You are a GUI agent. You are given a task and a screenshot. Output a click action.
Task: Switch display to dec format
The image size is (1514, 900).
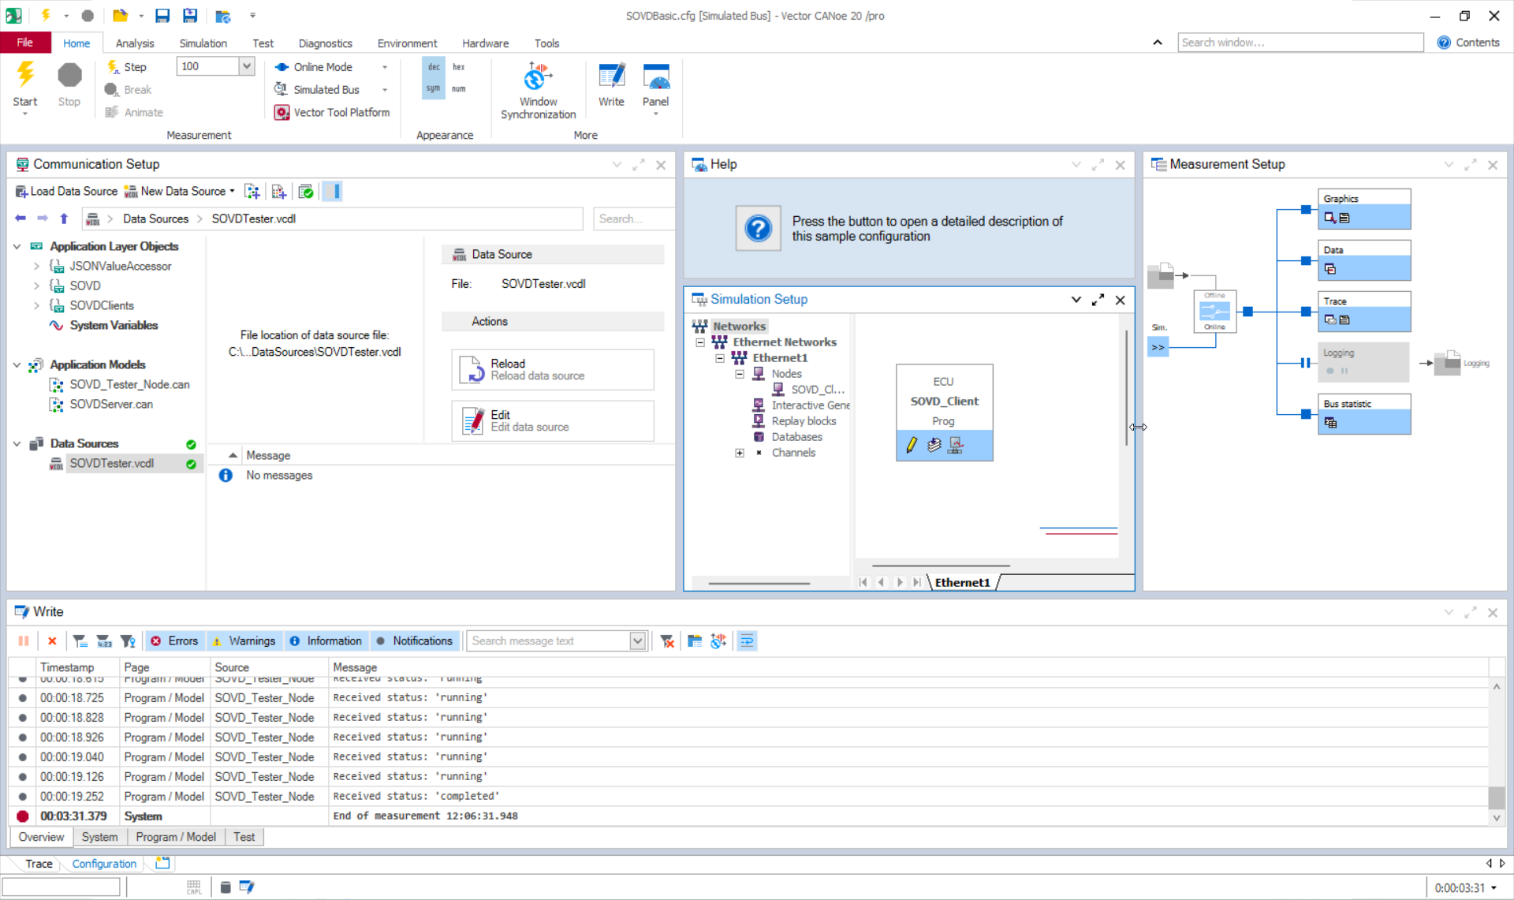point(434,67)
